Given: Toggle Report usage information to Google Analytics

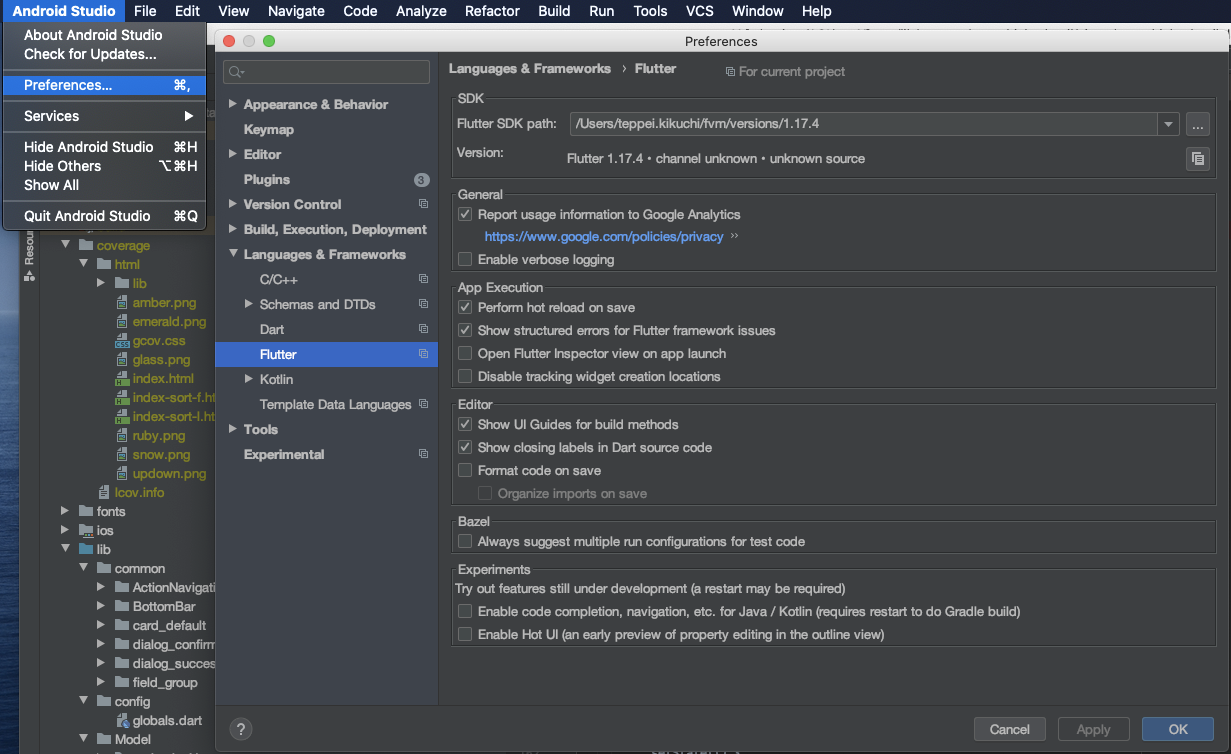Looking at the screenshot, I should pyautogui.click(x=465, y=214).
